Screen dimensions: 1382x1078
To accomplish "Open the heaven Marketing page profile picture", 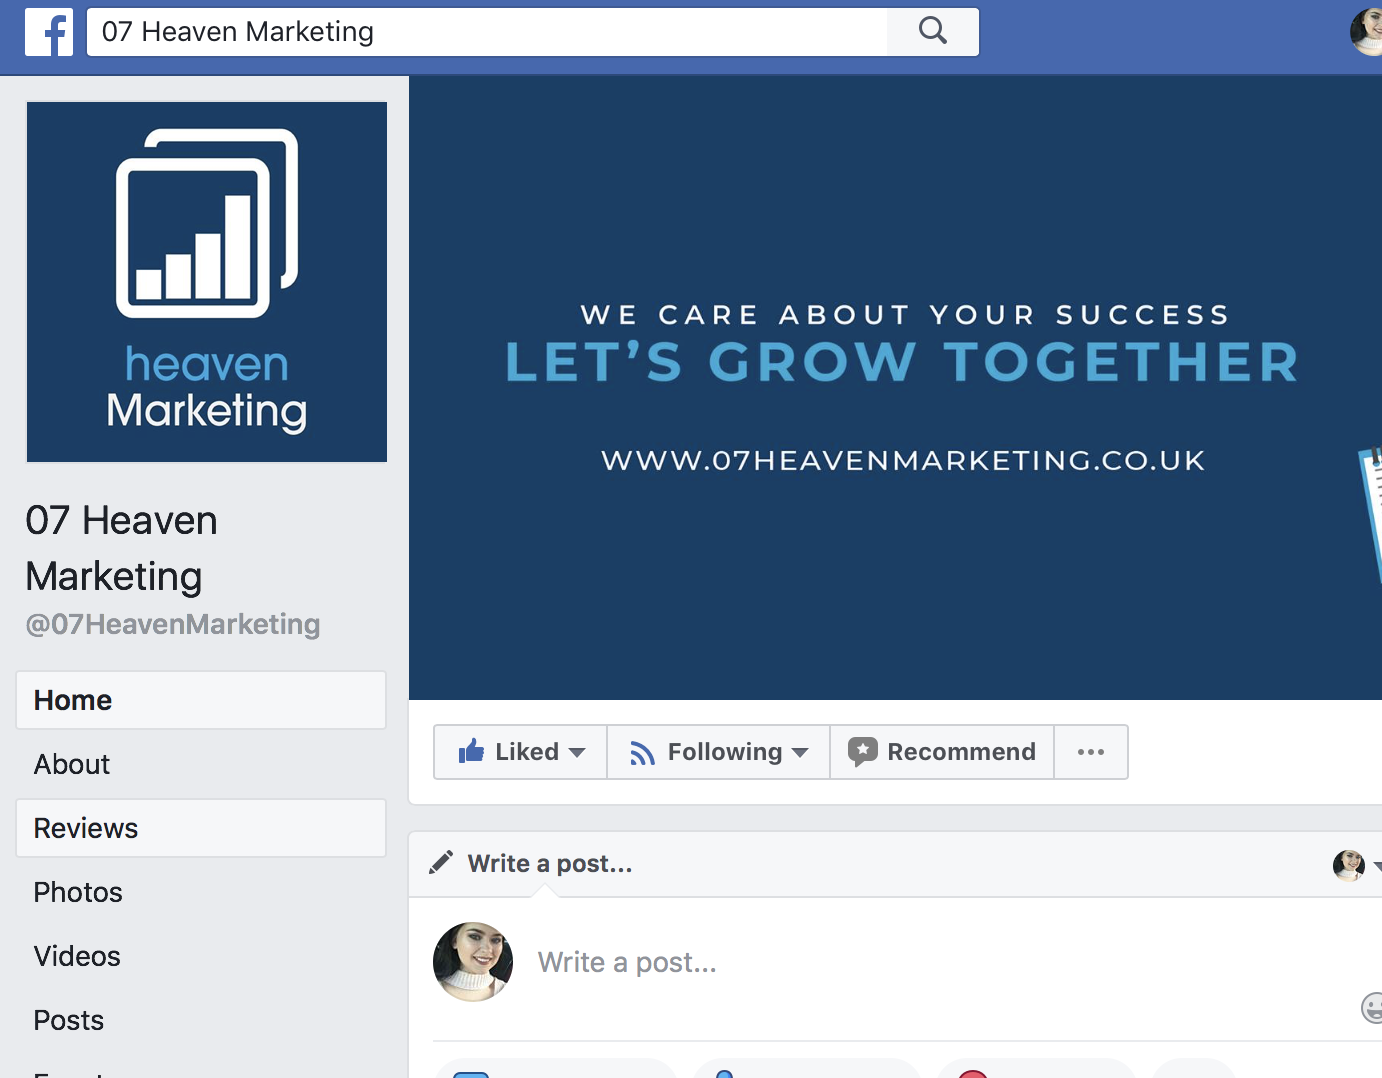I will (x=207, y=282).
